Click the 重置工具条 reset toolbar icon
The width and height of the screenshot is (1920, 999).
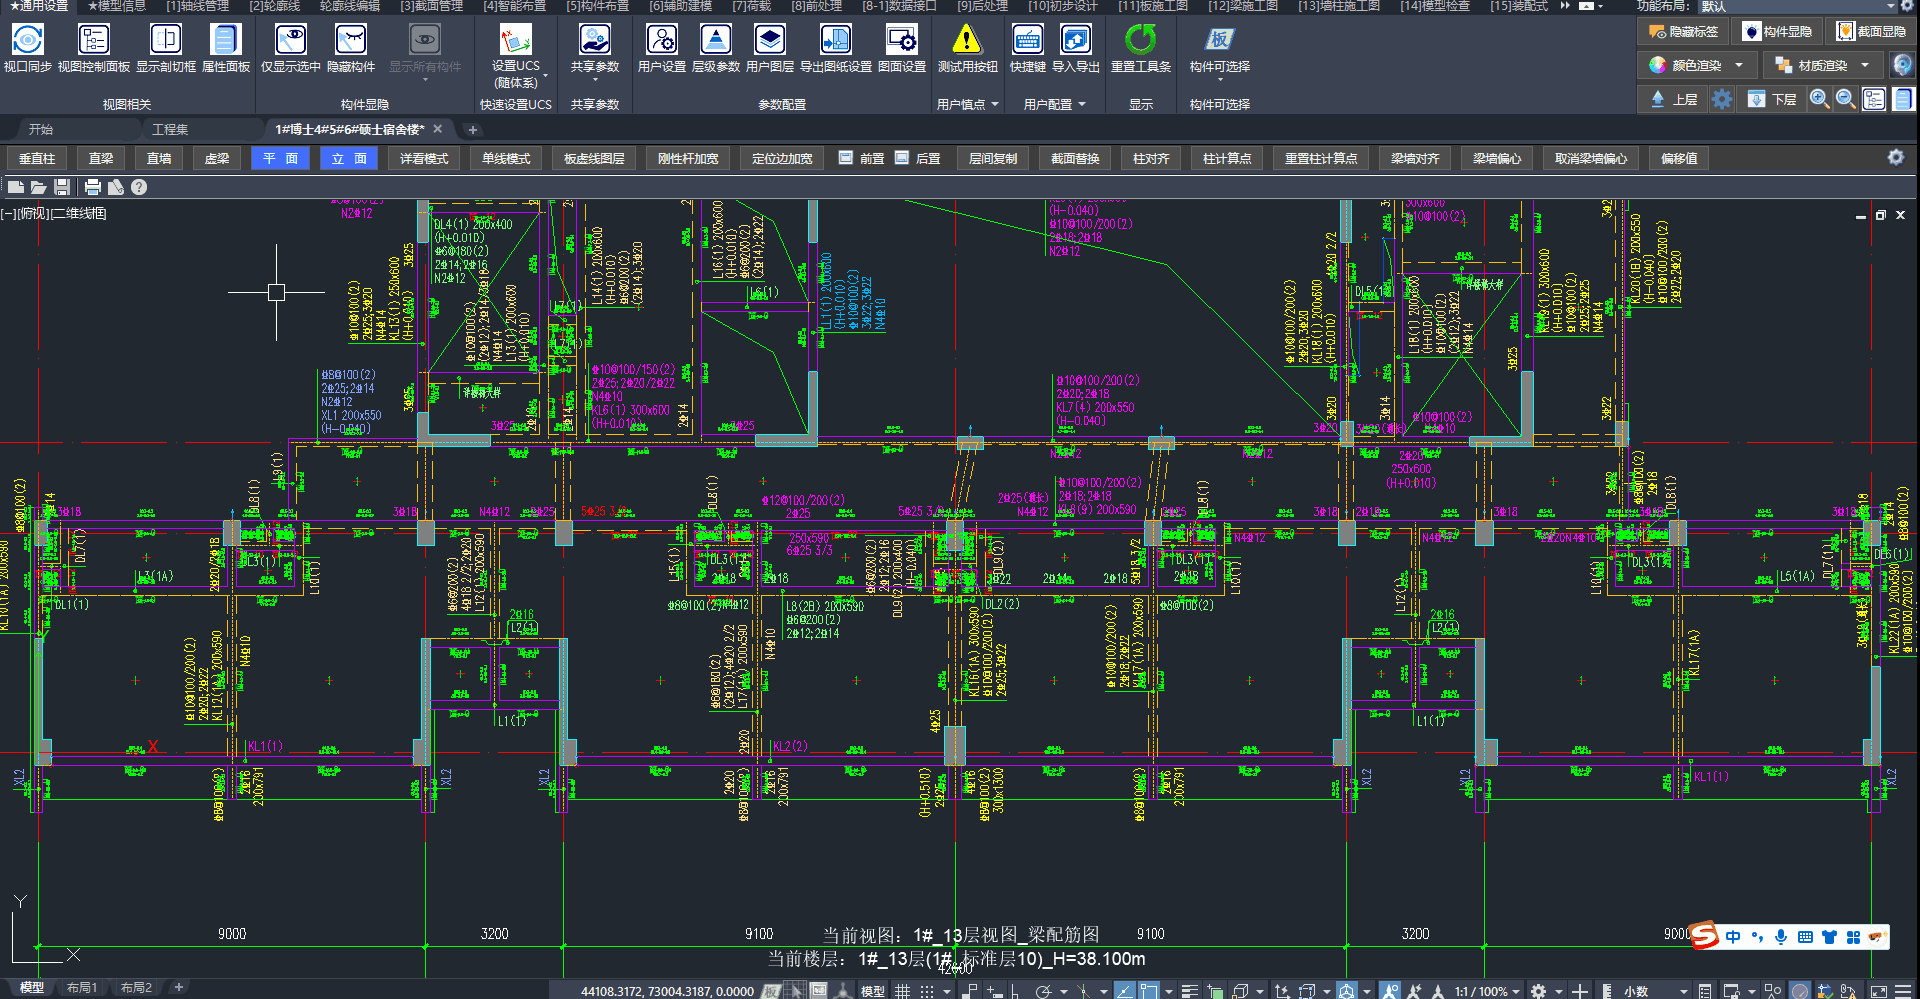pos(1140,41)
